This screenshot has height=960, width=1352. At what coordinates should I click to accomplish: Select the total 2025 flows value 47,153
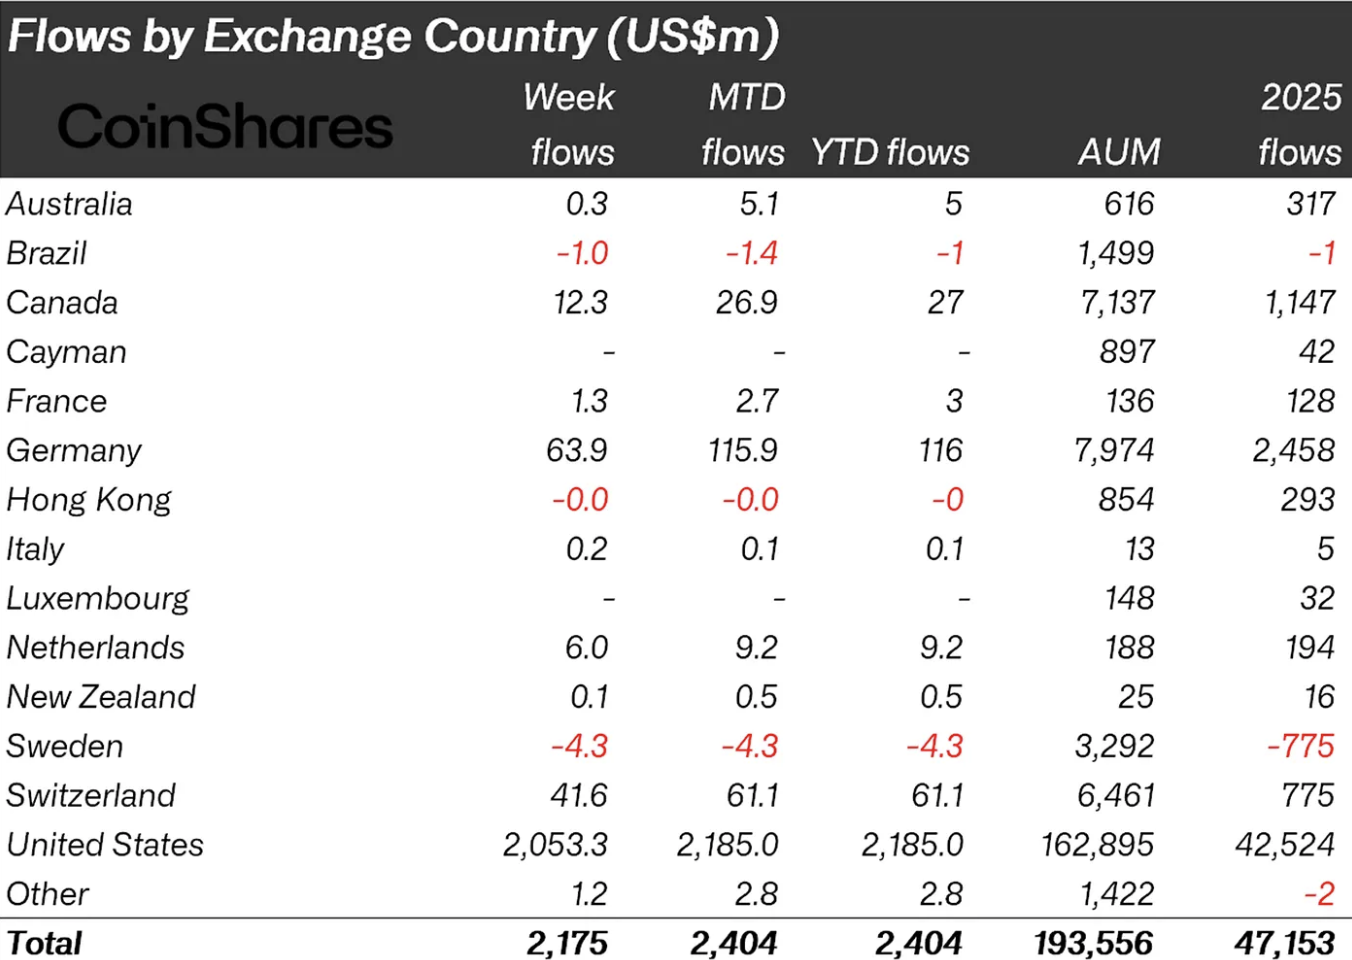(x=1284, y=943)
